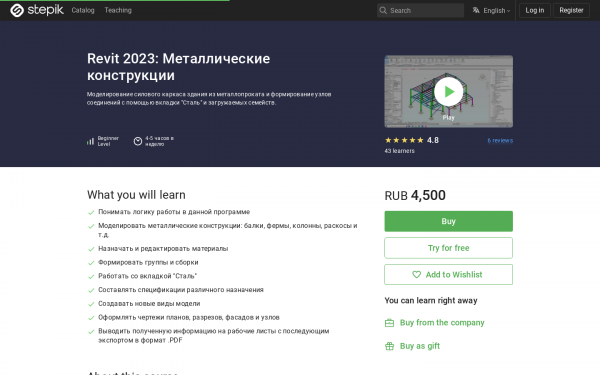The width and height of the screenshot is (600, 375).
Task: Click 'Составлять спецификации различного назначения' item
Action: pos(181,290)
